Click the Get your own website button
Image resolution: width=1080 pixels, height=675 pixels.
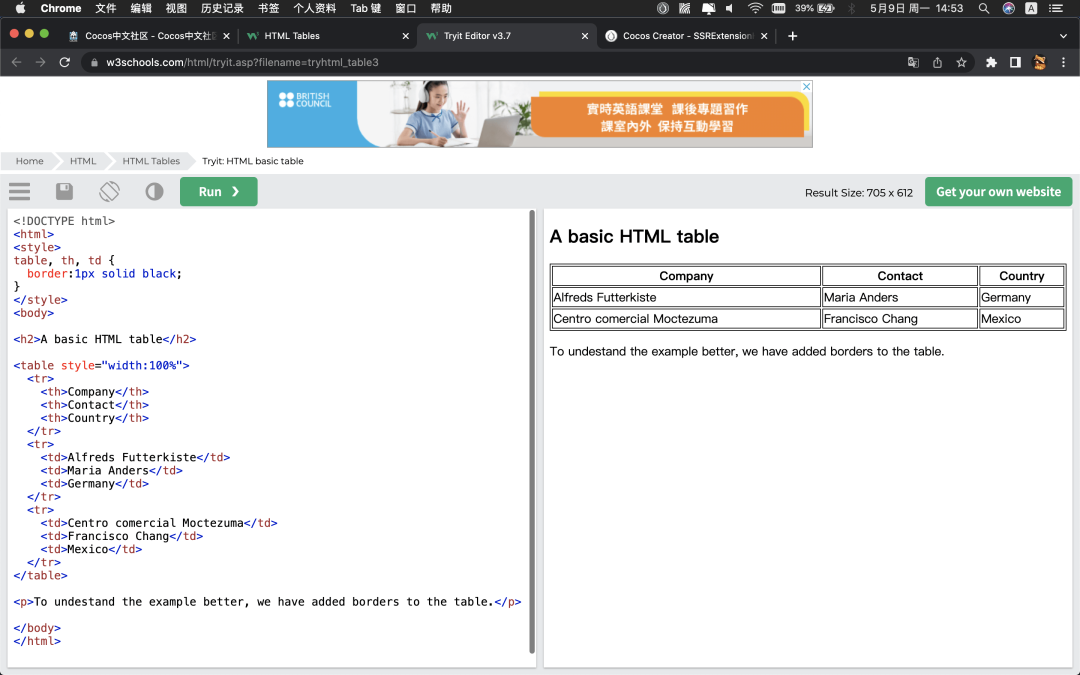coord(997,192)
